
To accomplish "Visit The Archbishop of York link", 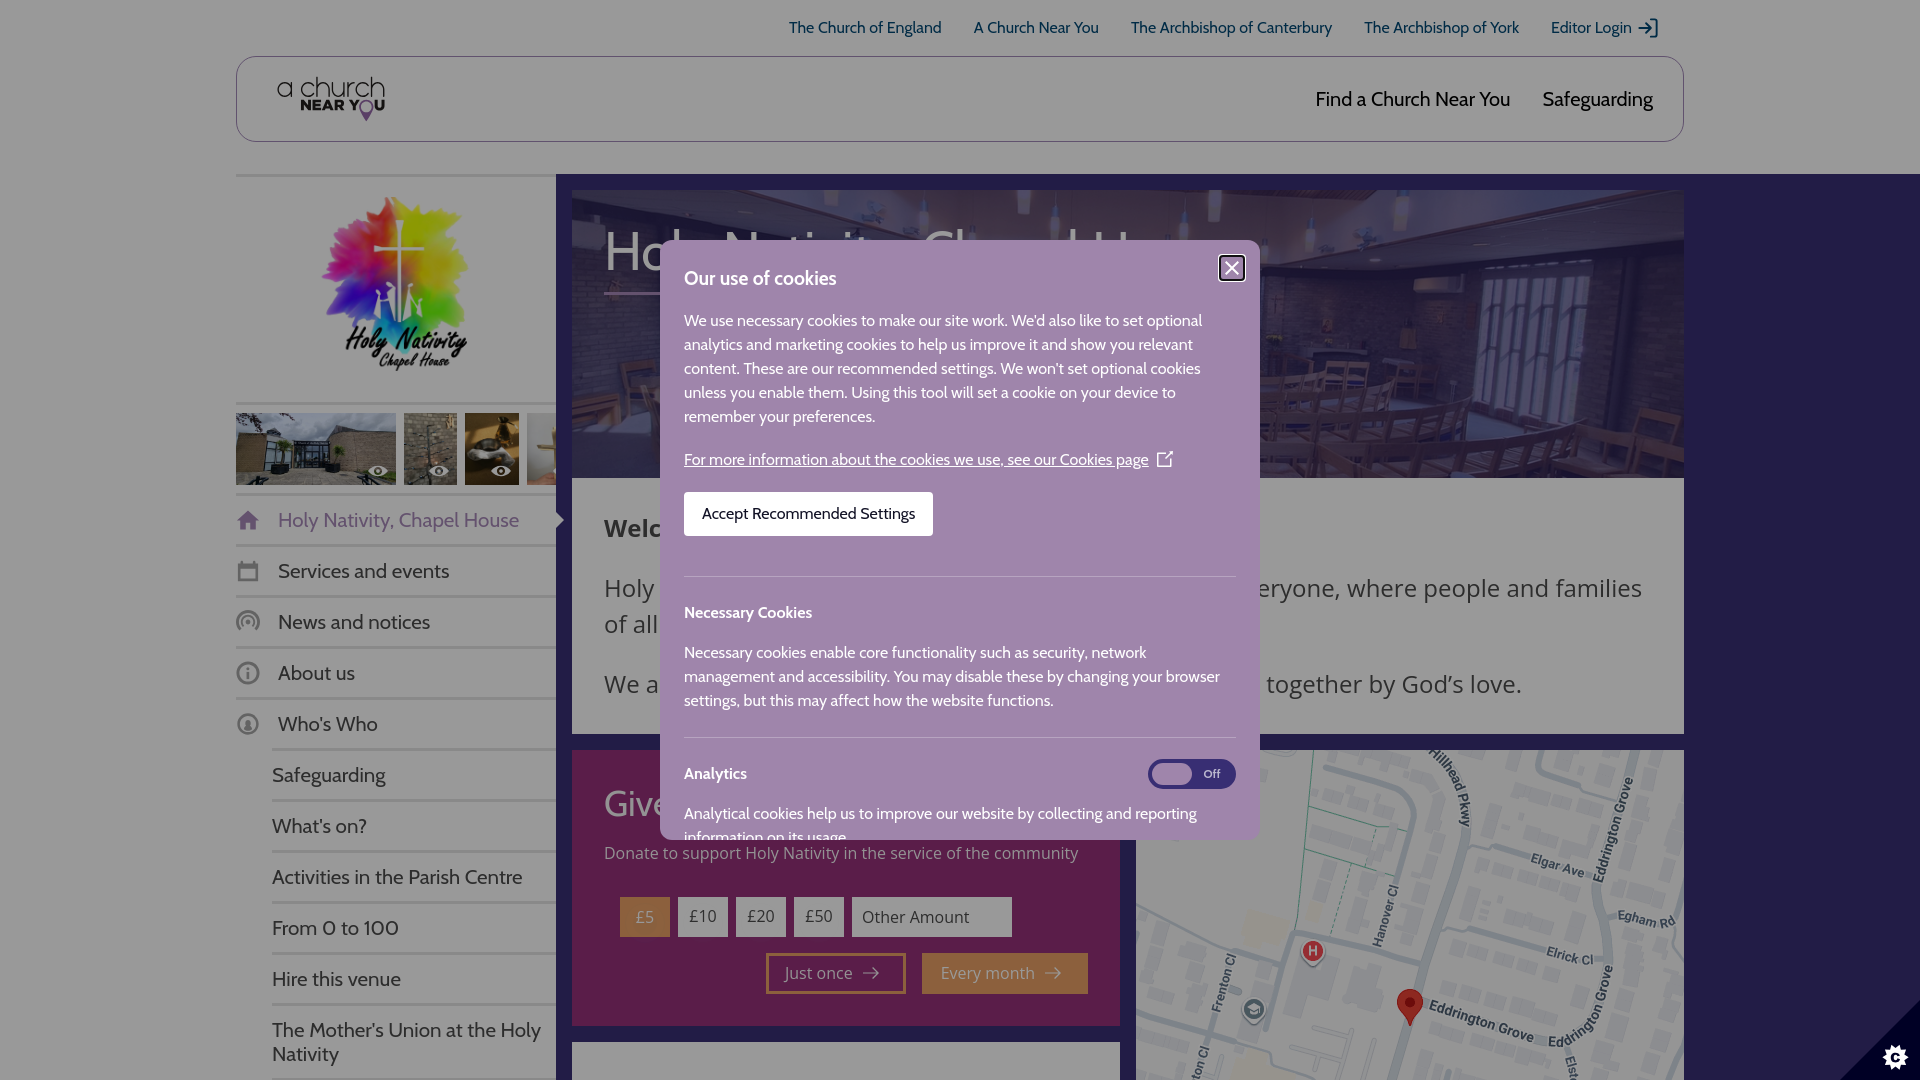I will 1441,28.
